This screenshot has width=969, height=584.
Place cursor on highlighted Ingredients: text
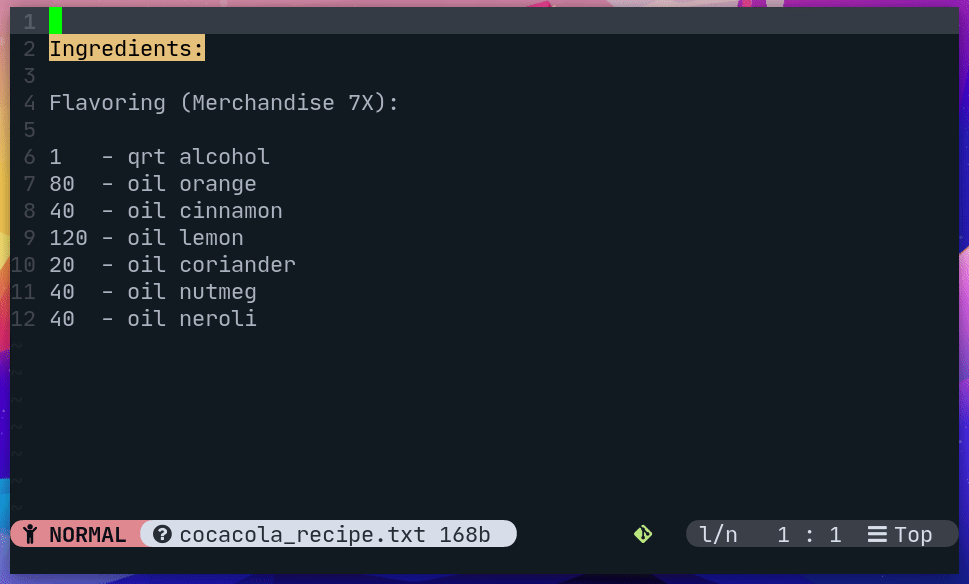click(127, 48)
